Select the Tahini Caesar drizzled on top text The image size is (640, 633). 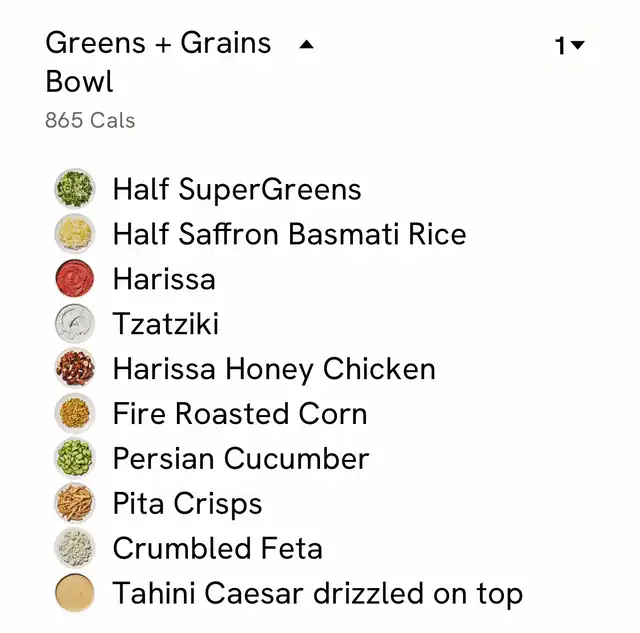pos(318,594)
